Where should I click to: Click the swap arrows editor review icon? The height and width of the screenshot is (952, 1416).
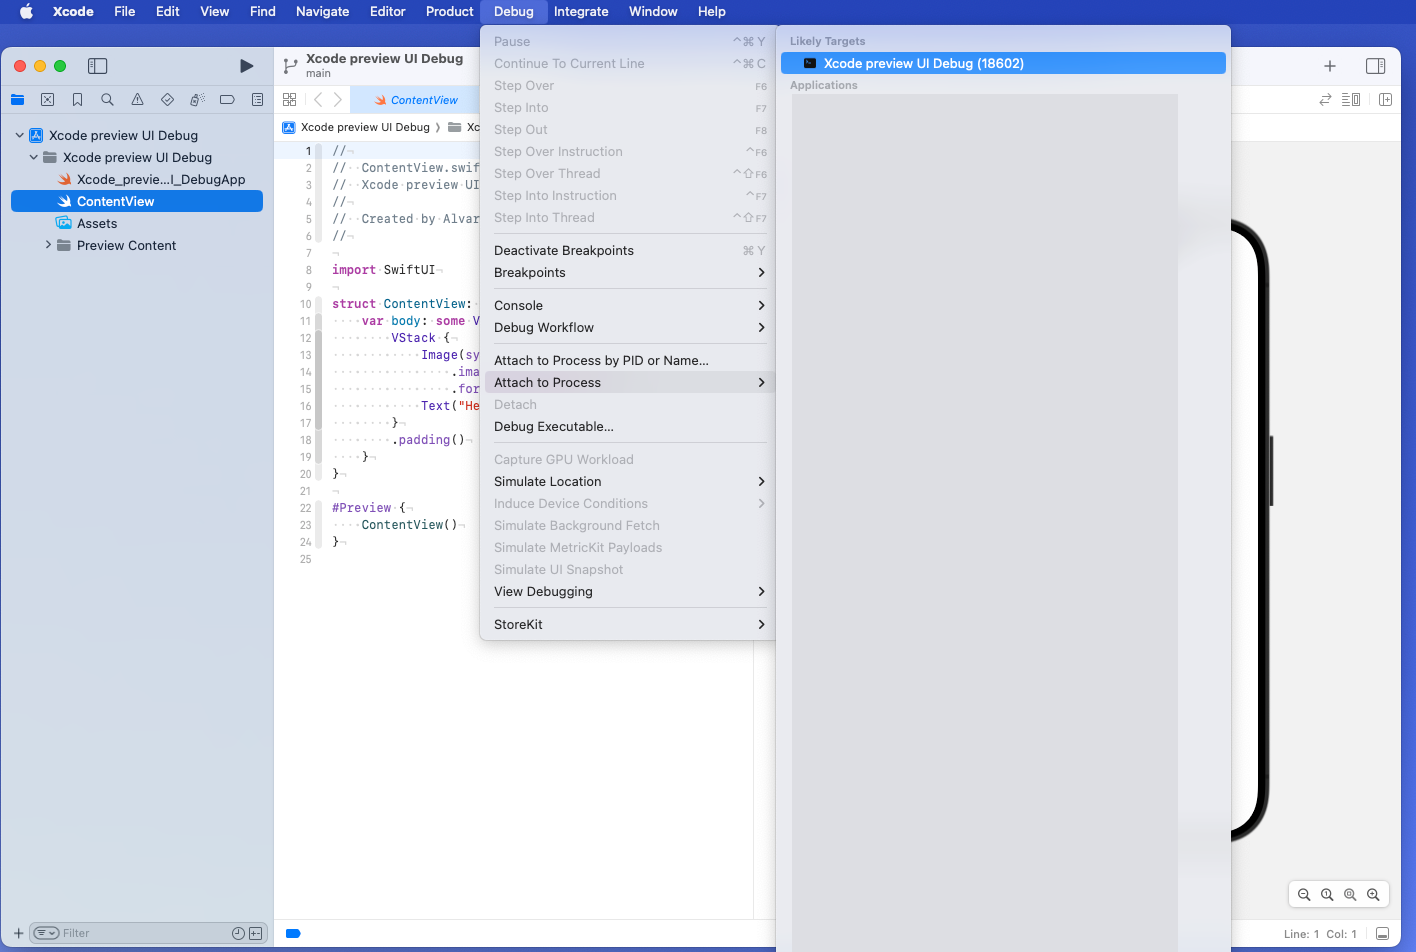click(1325, 100)
